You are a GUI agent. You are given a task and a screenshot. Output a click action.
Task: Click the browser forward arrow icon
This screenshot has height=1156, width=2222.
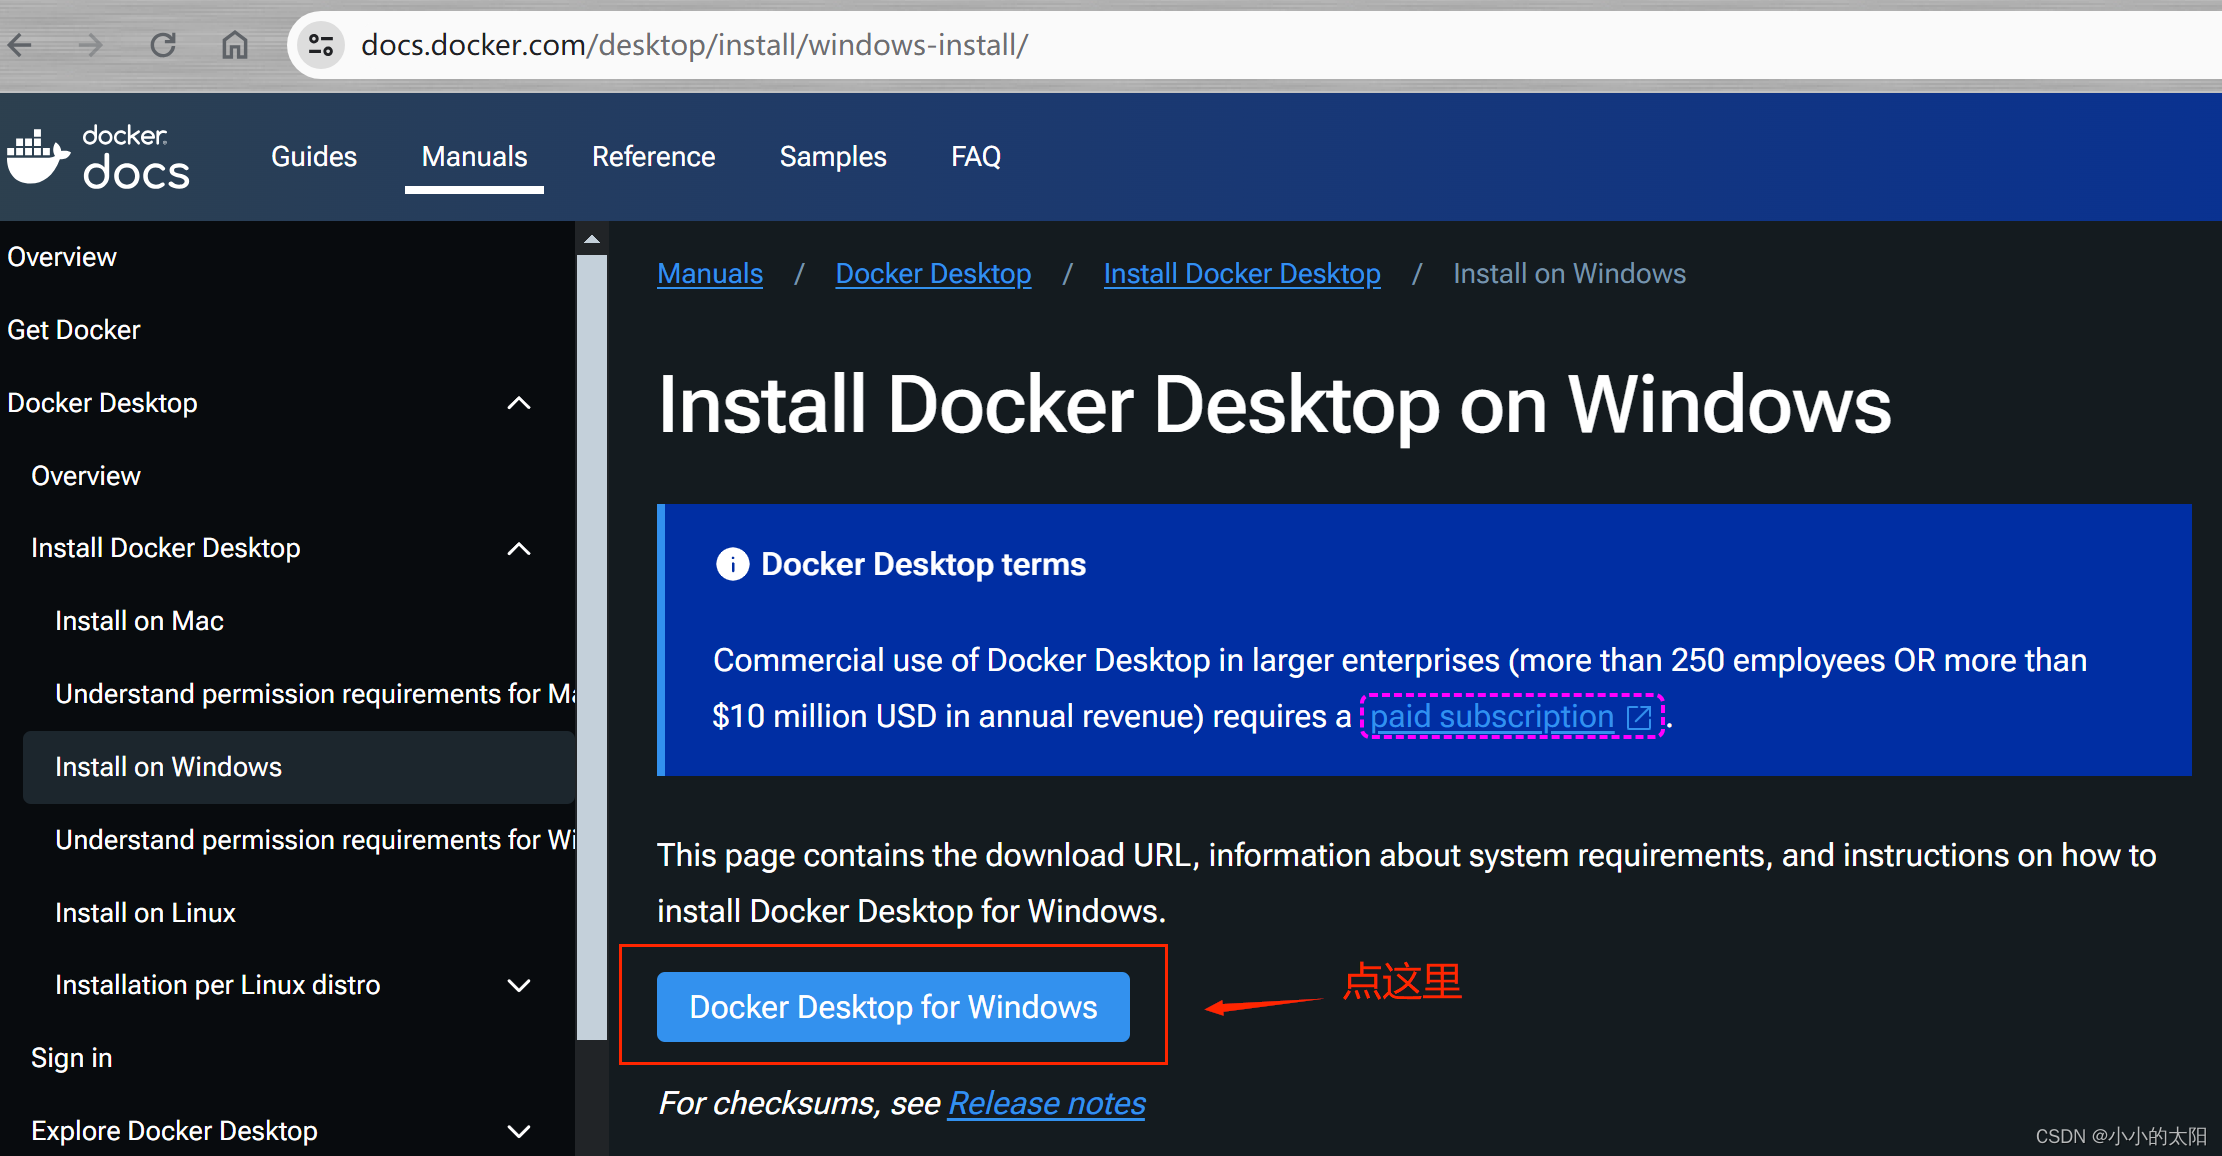(x=91, y=45)
